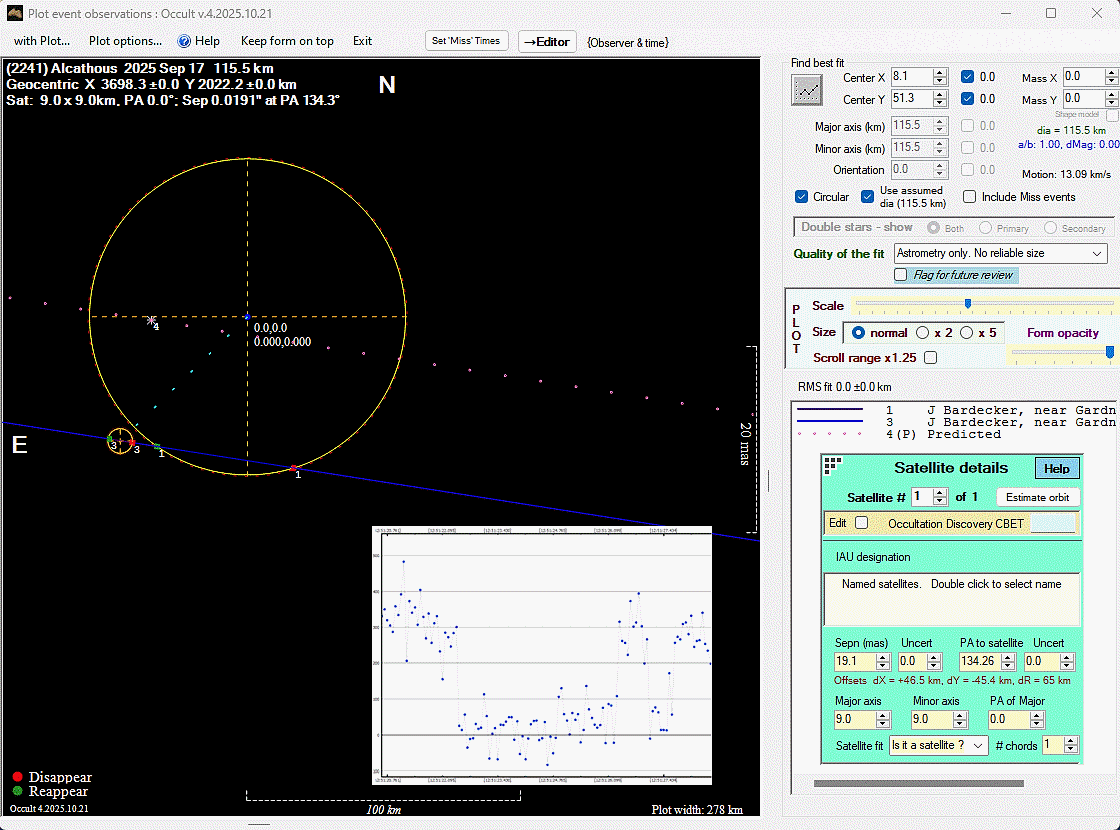Increase Center X with up spinner arrow
Image resolution: width=1120 pixels, height=830 pixels.
tap(940, 72)
